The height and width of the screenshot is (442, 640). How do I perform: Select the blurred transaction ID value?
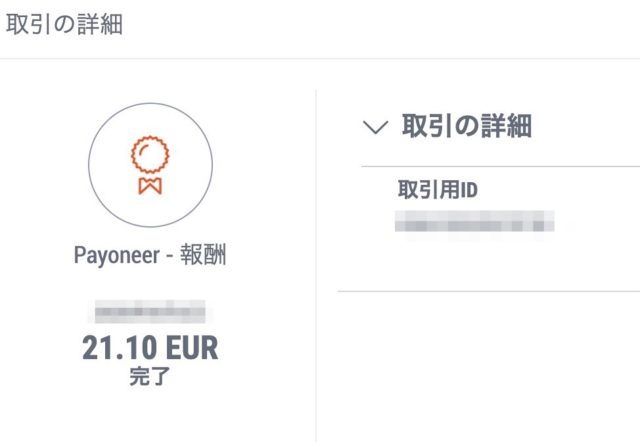(x=474, y=221)
